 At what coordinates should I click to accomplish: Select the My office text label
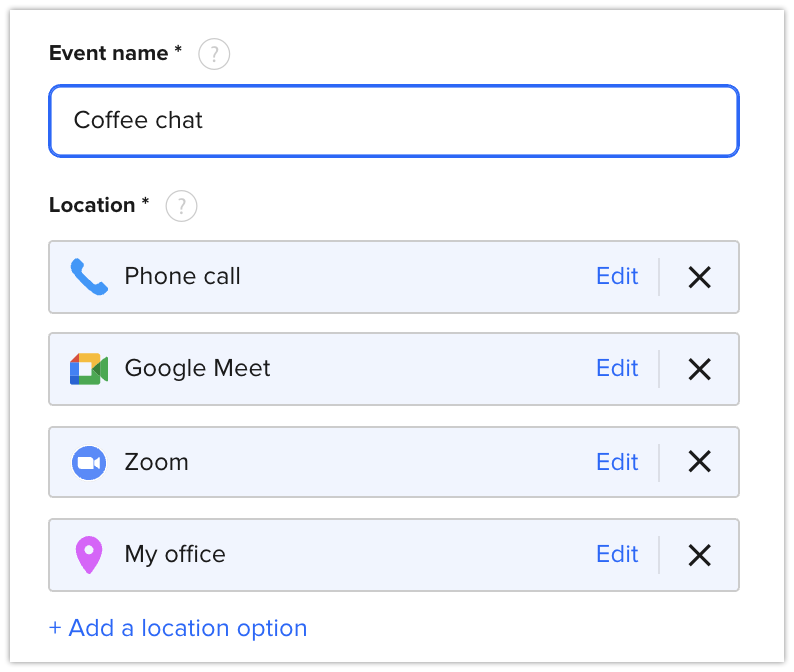[x=175, y=554]
